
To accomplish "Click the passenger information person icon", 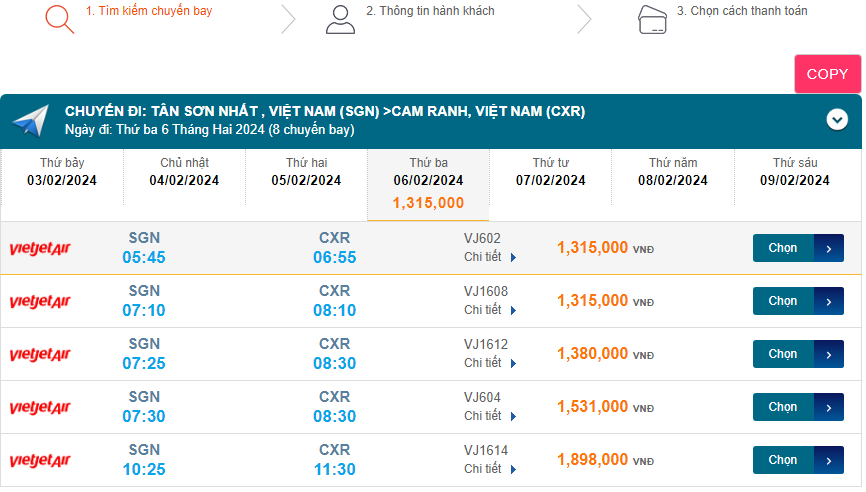I will click(x=340, y=19).
